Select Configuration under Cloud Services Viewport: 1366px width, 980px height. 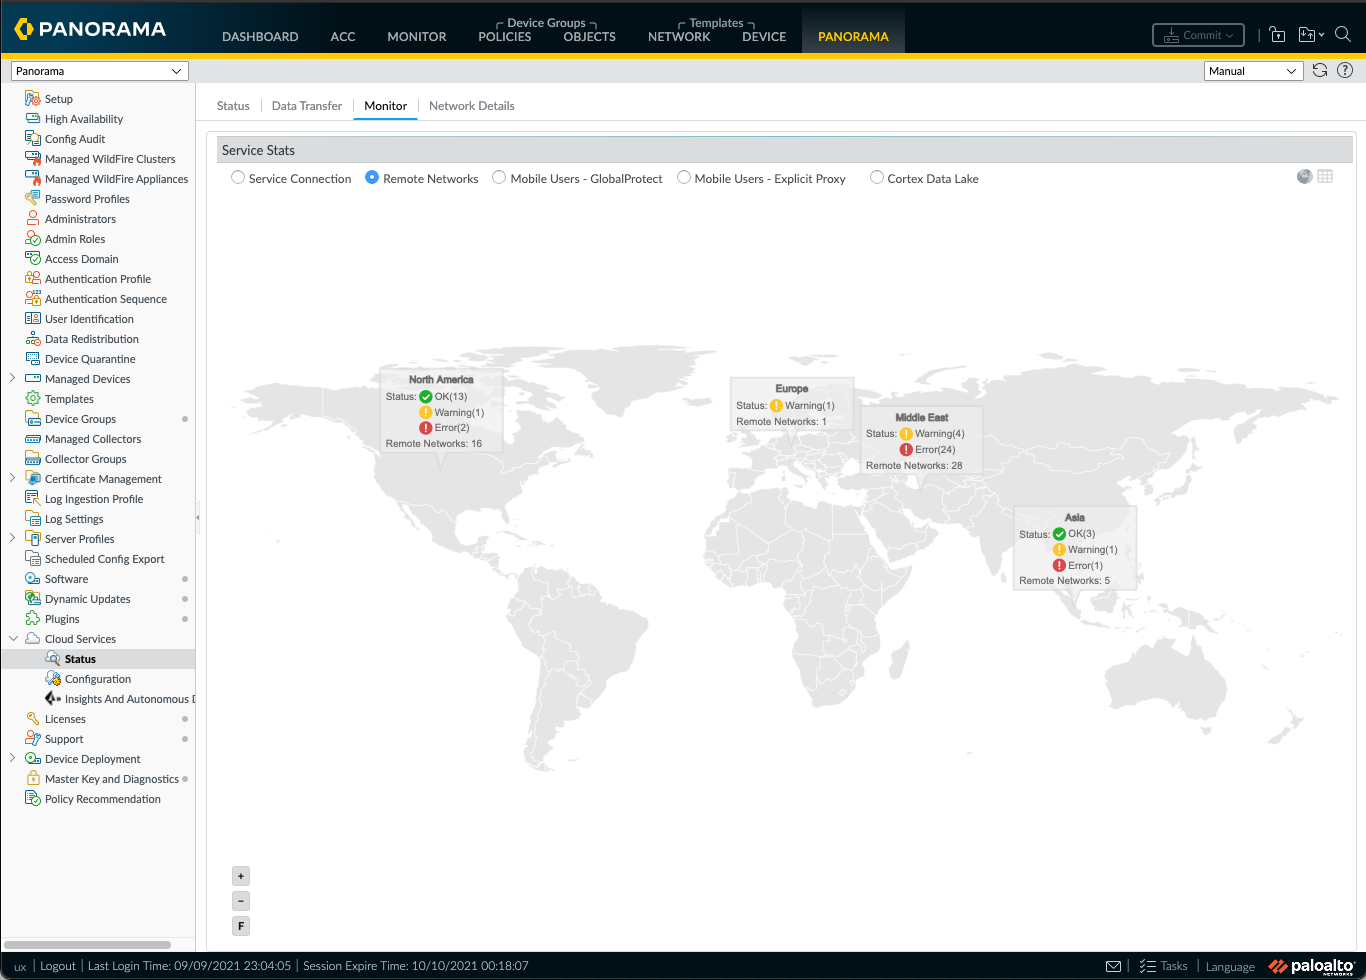pyautogui.click(x=98, y=679)
